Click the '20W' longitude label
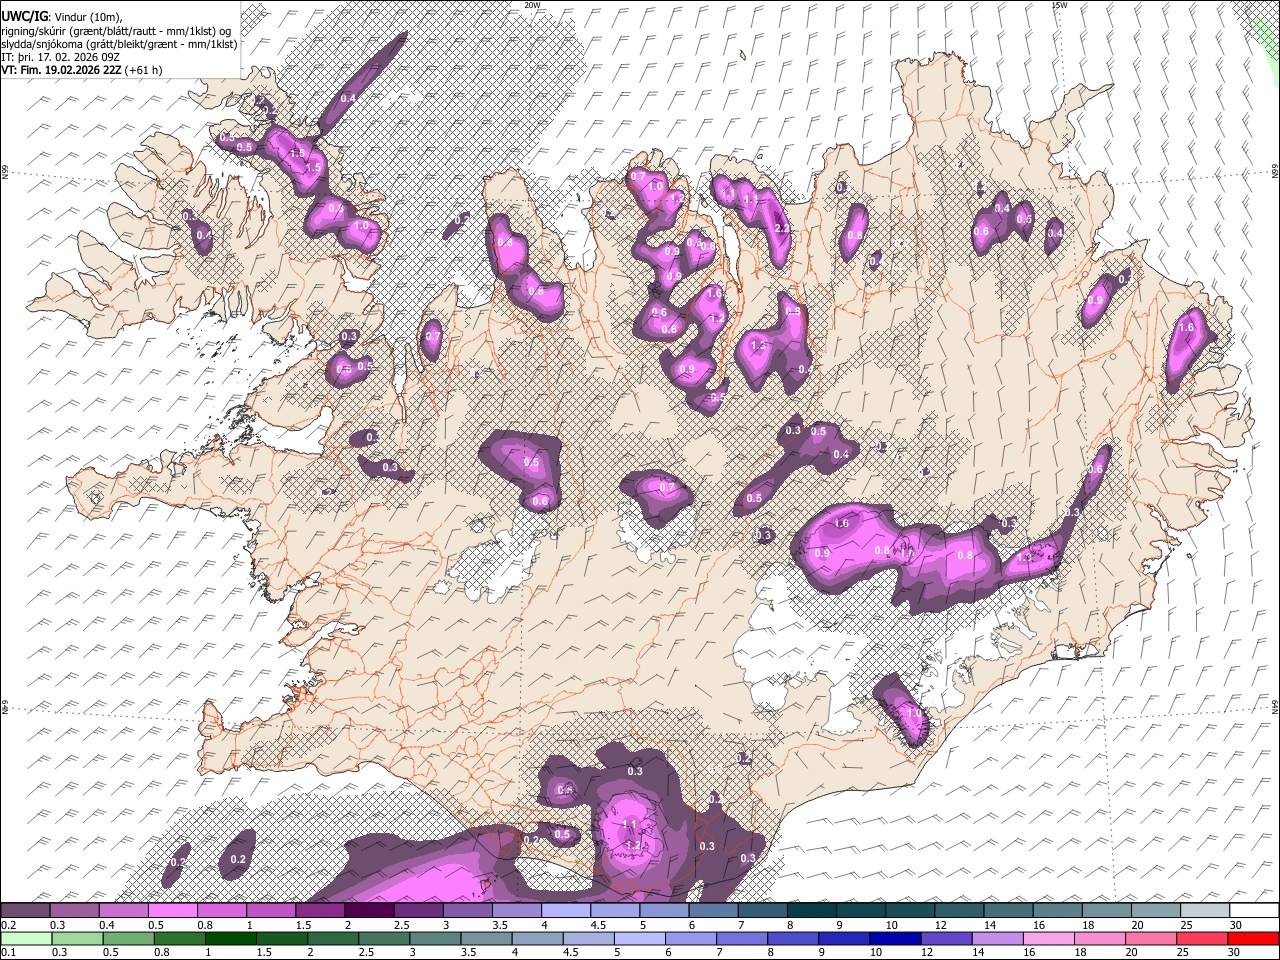1280x960 pixels. click(x=532, y=5)
